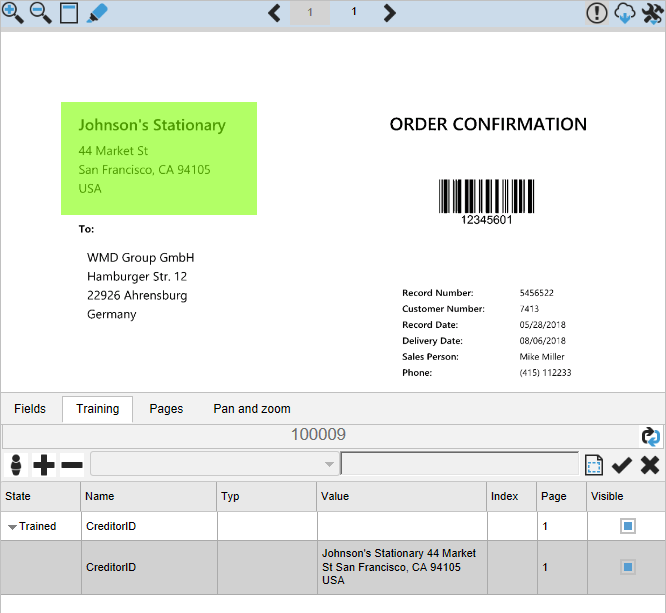
Task: Click the 22926 Ahrensburg line
Action: (x=137, y=295)
